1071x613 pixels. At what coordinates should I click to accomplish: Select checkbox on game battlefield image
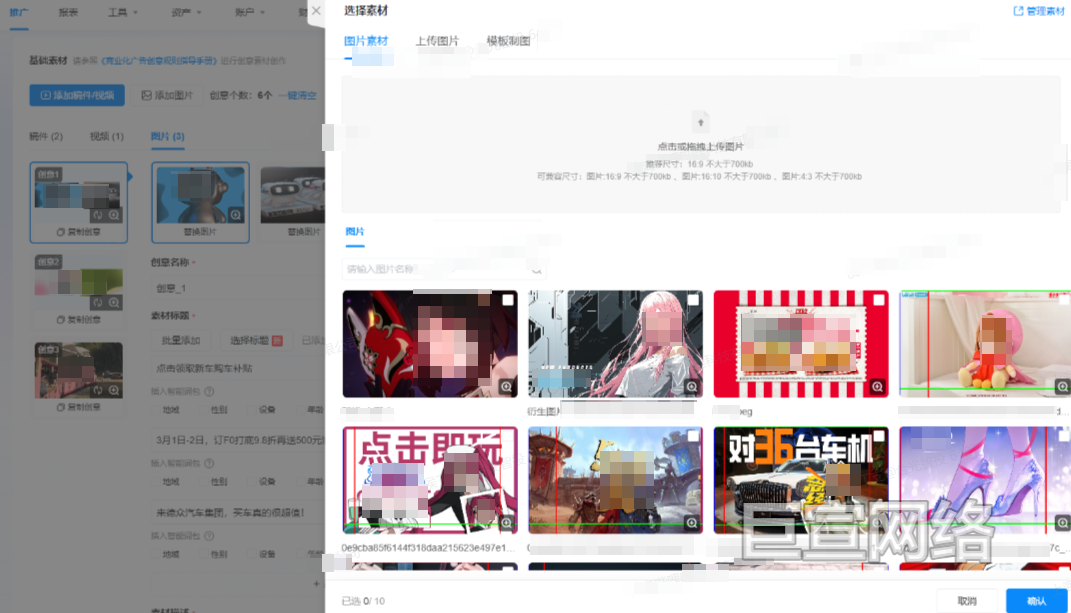pyautogui.click(x=693, y=436)
